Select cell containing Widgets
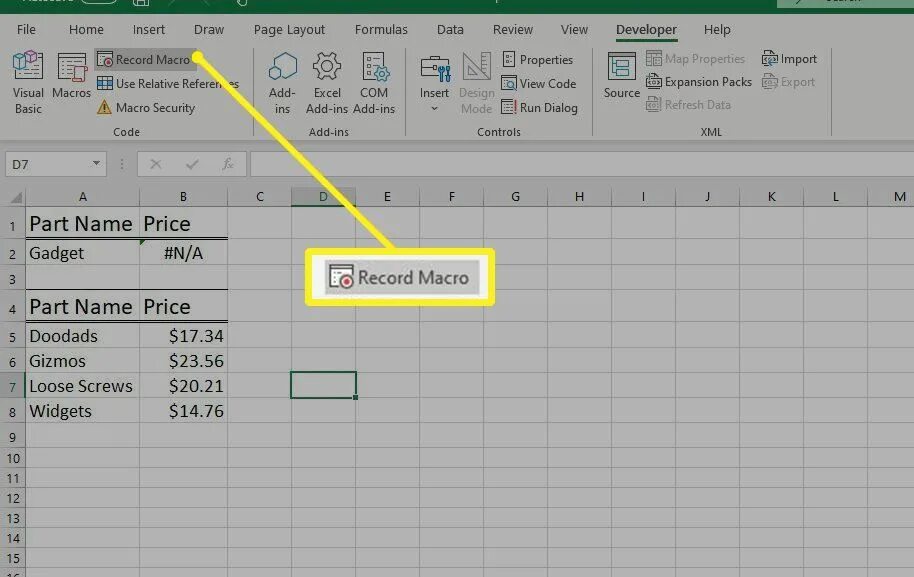 coord(83,411)
